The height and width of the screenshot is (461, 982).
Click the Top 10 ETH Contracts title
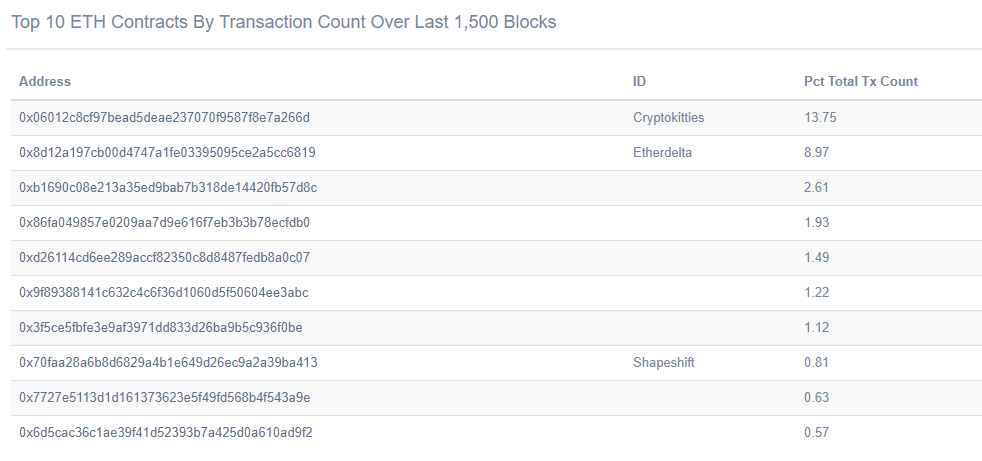click(x=284, y=22)
